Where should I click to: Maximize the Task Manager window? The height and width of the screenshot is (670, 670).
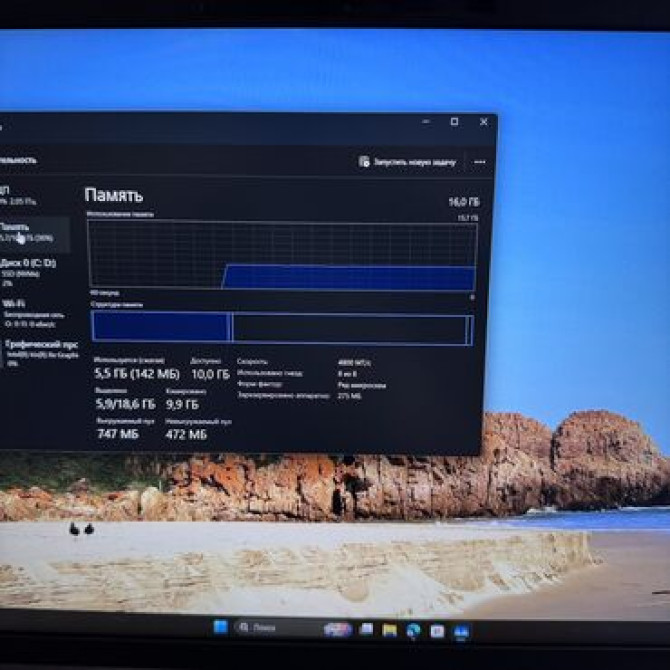tap(454, 122)
